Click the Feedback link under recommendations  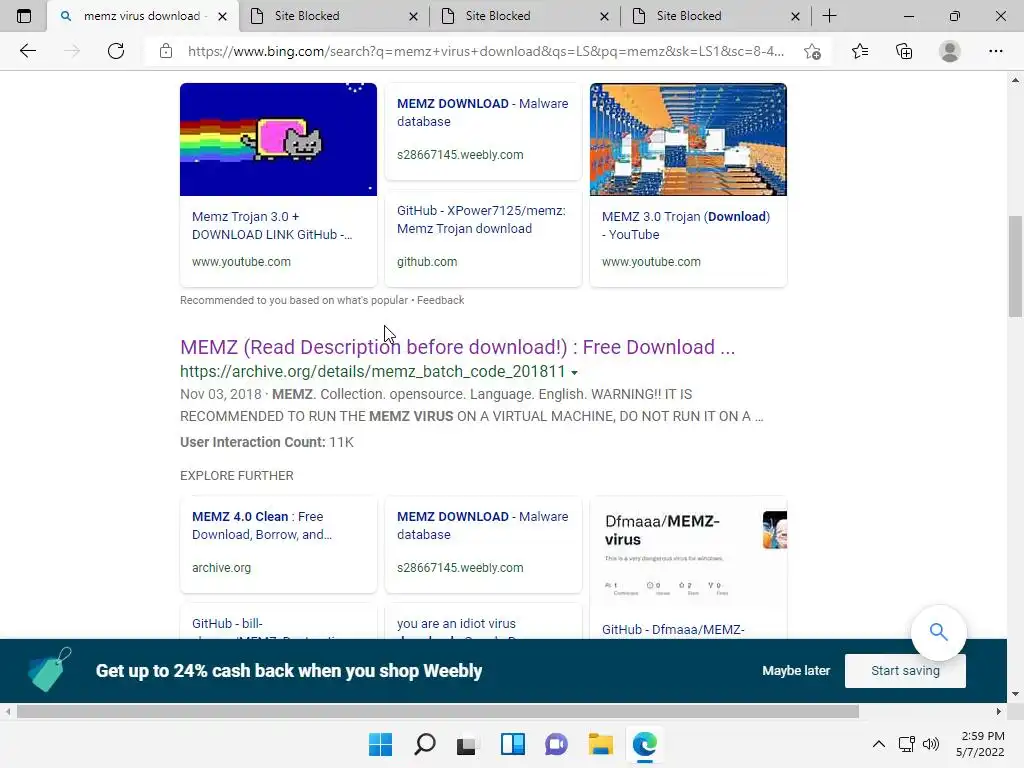440,300
